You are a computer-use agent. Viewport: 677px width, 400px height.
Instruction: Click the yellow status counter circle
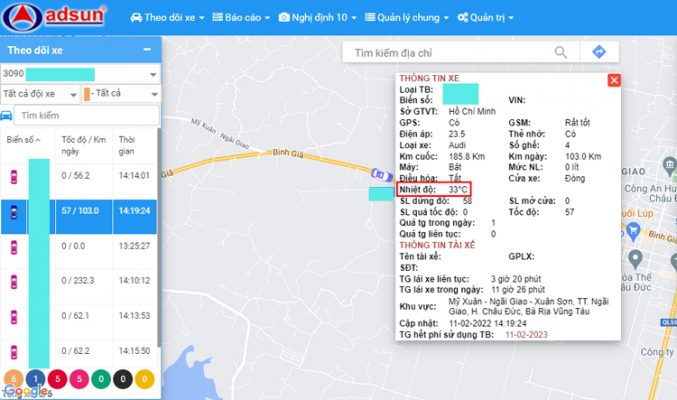[x=144, y=379]
